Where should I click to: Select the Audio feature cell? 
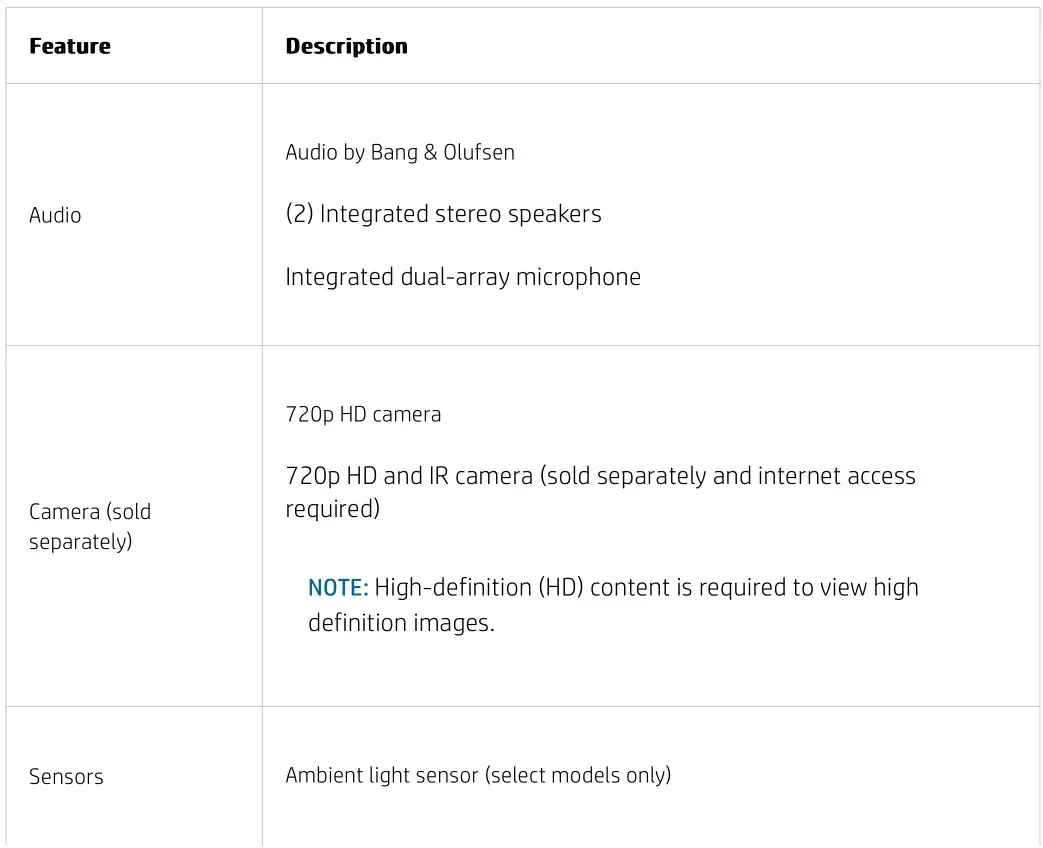[x=55, y=215]
